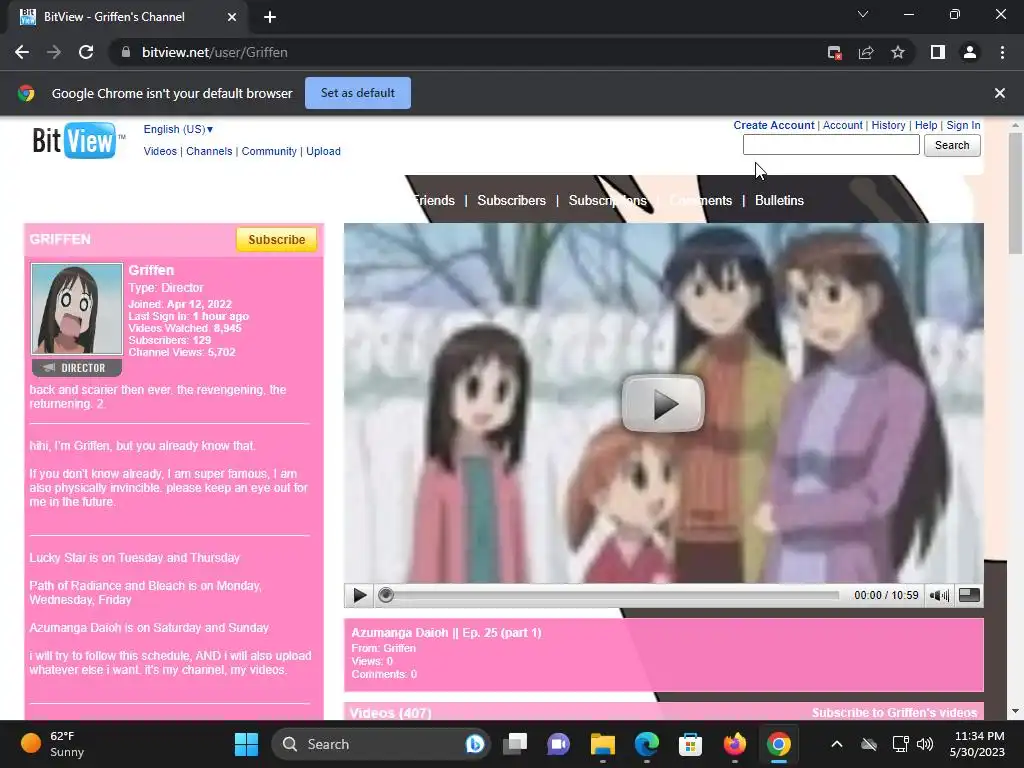Show hidden system tray icons
Image resolution: width=1024 pixels, height=768 pixels.
tap(837, 744)
